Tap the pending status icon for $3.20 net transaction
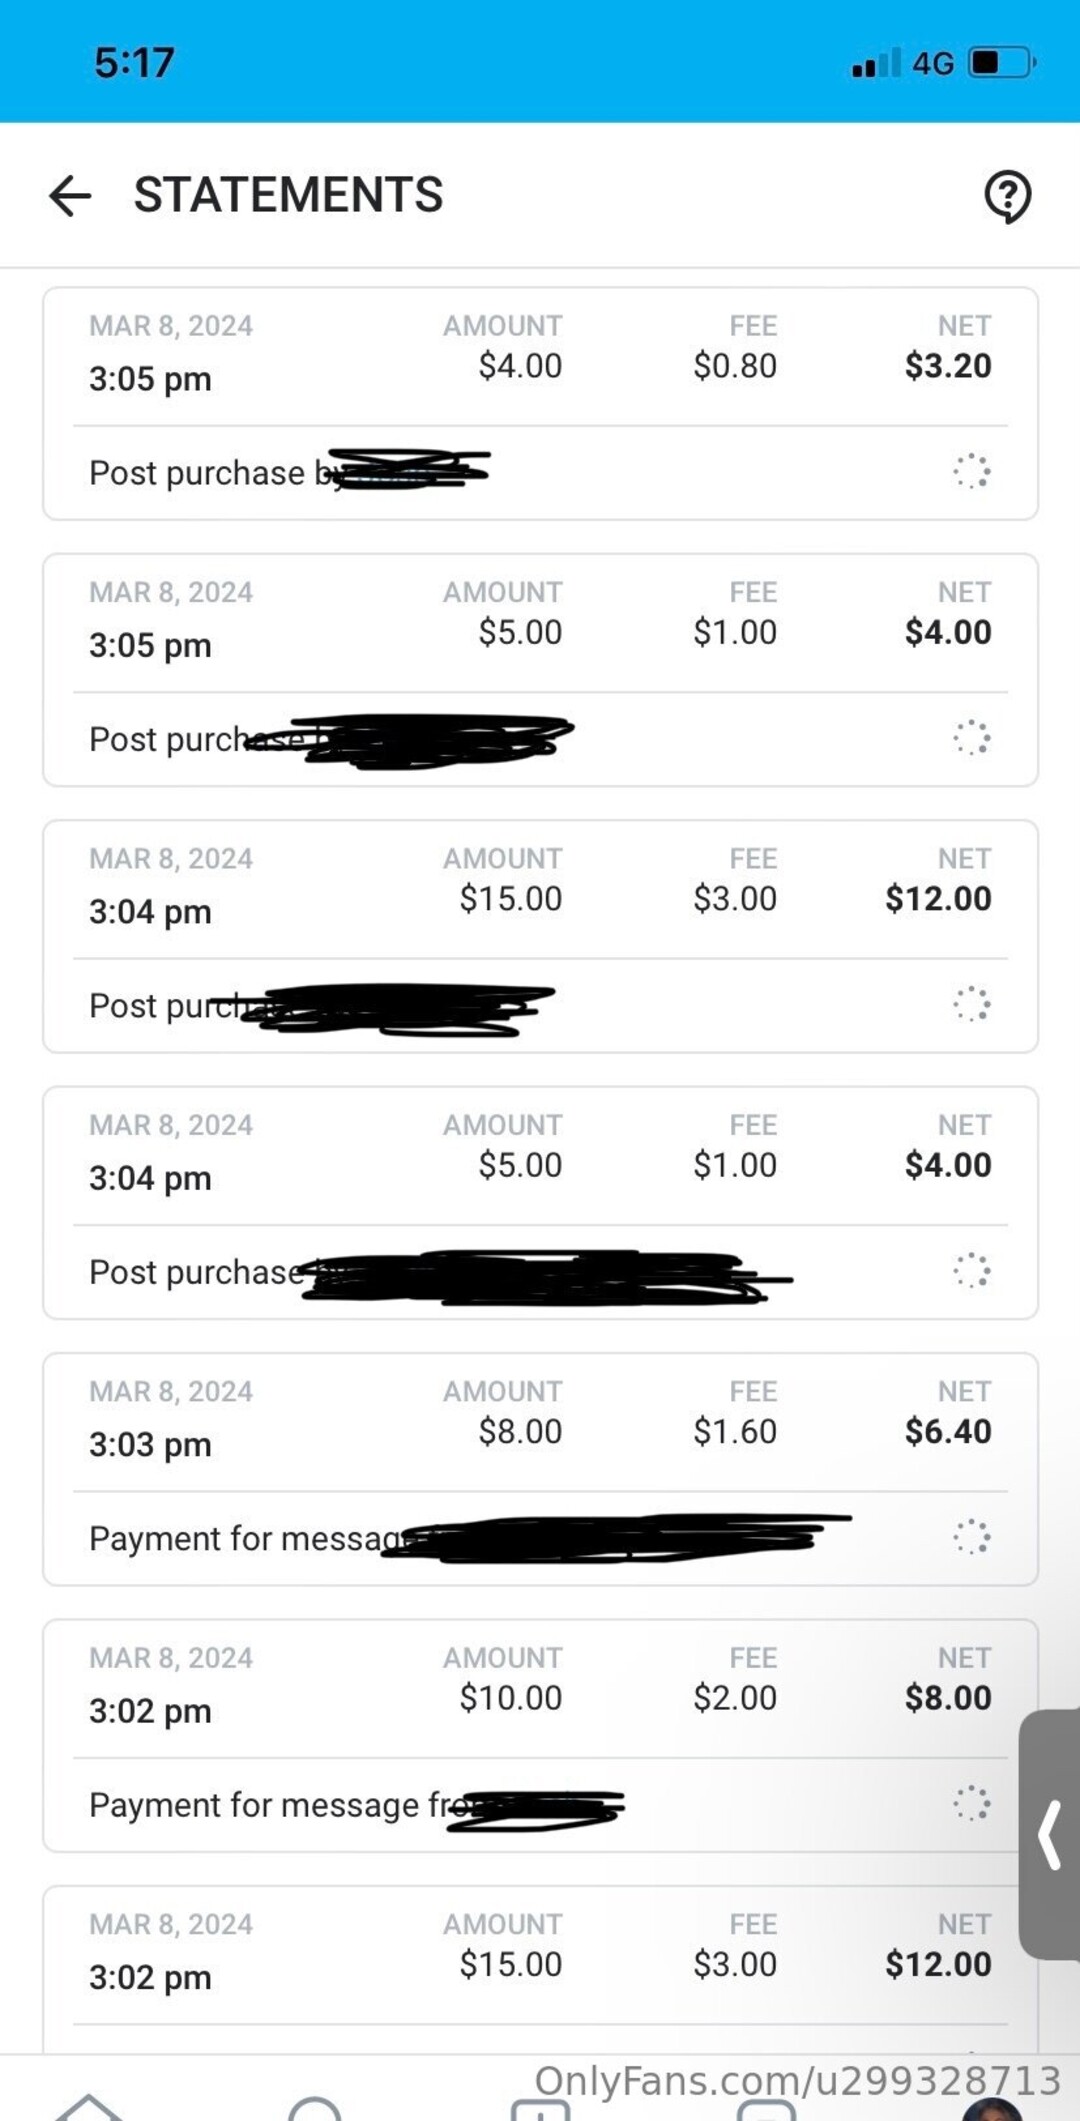The image size is (1080, 2121). (x=971, y=471)
